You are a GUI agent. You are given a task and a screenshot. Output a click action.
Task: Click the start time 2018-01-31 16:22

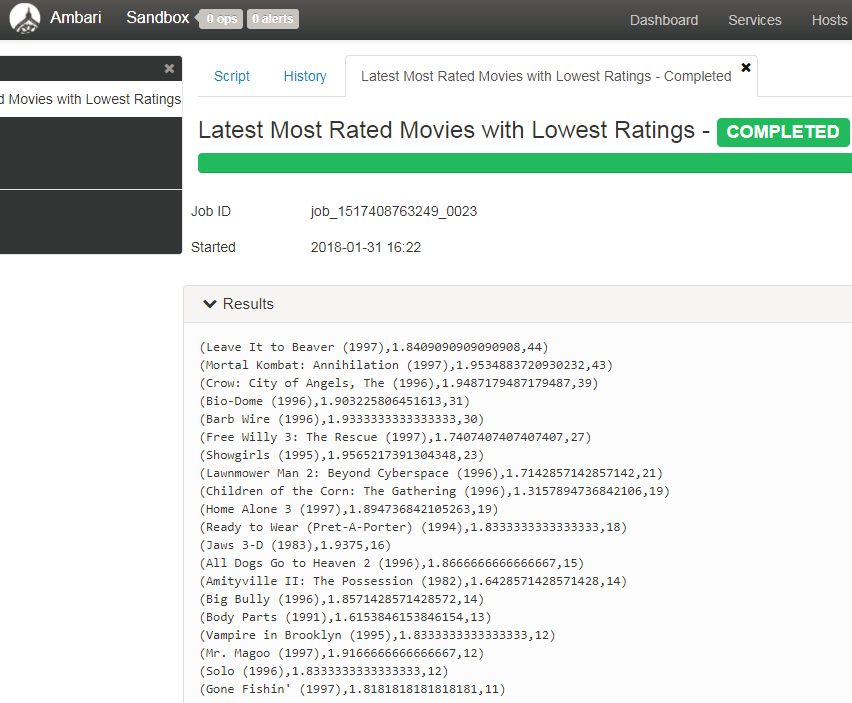(366, 247)
